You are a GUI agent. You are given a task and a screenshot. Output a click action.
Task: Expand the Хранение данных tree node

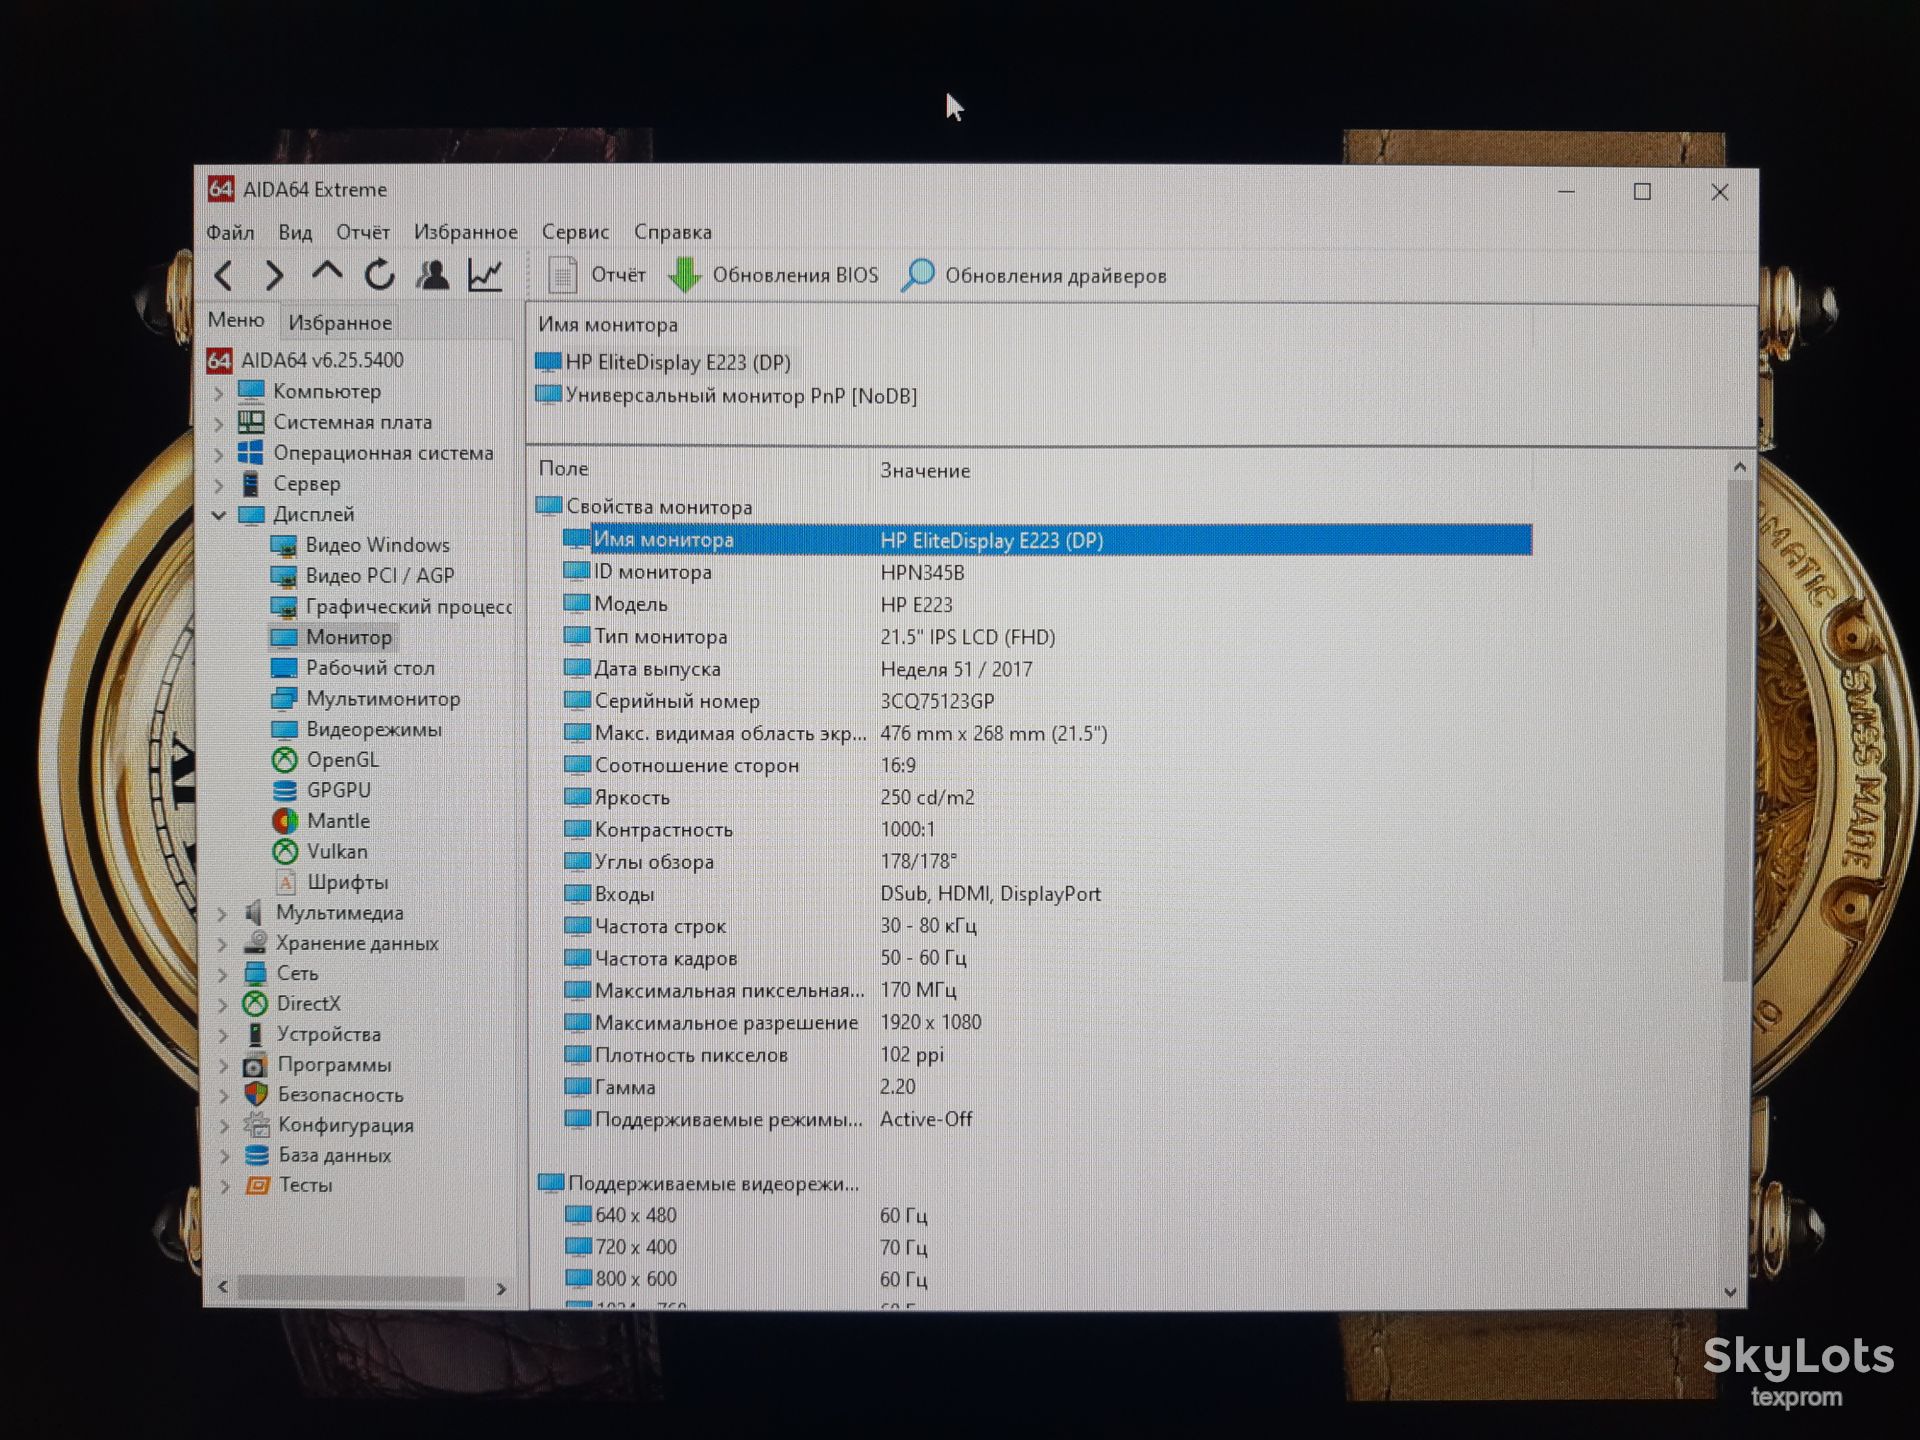pos(223,944)
